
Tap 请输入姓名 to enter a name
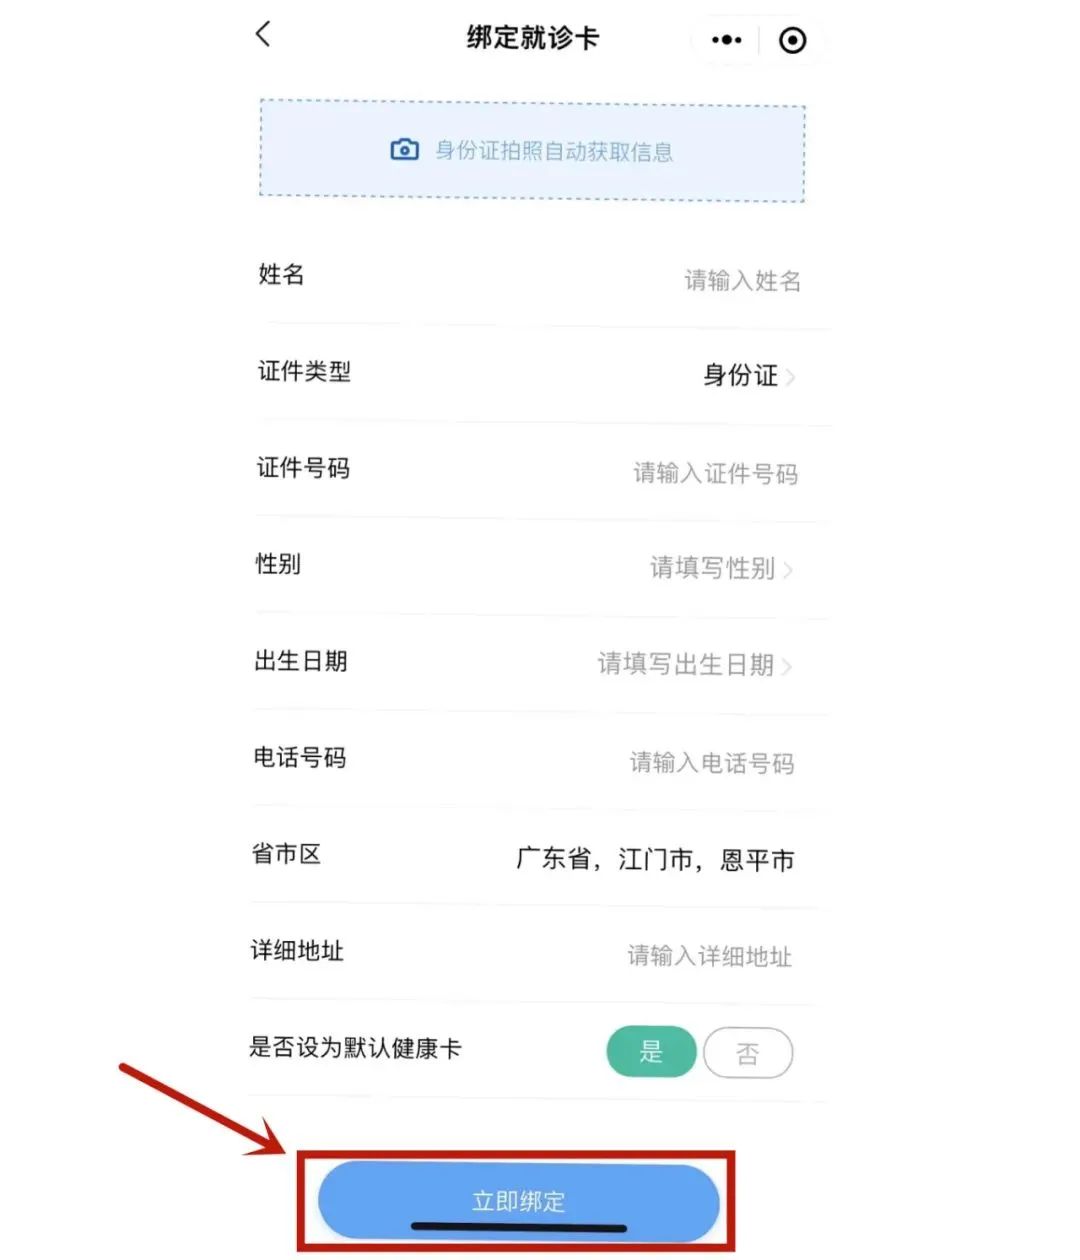(742, 281)
